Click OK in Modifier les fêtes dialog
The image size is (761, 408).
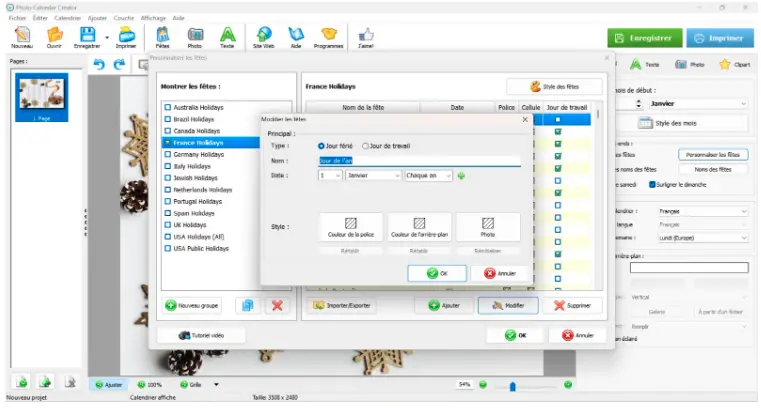pos(437,274)
